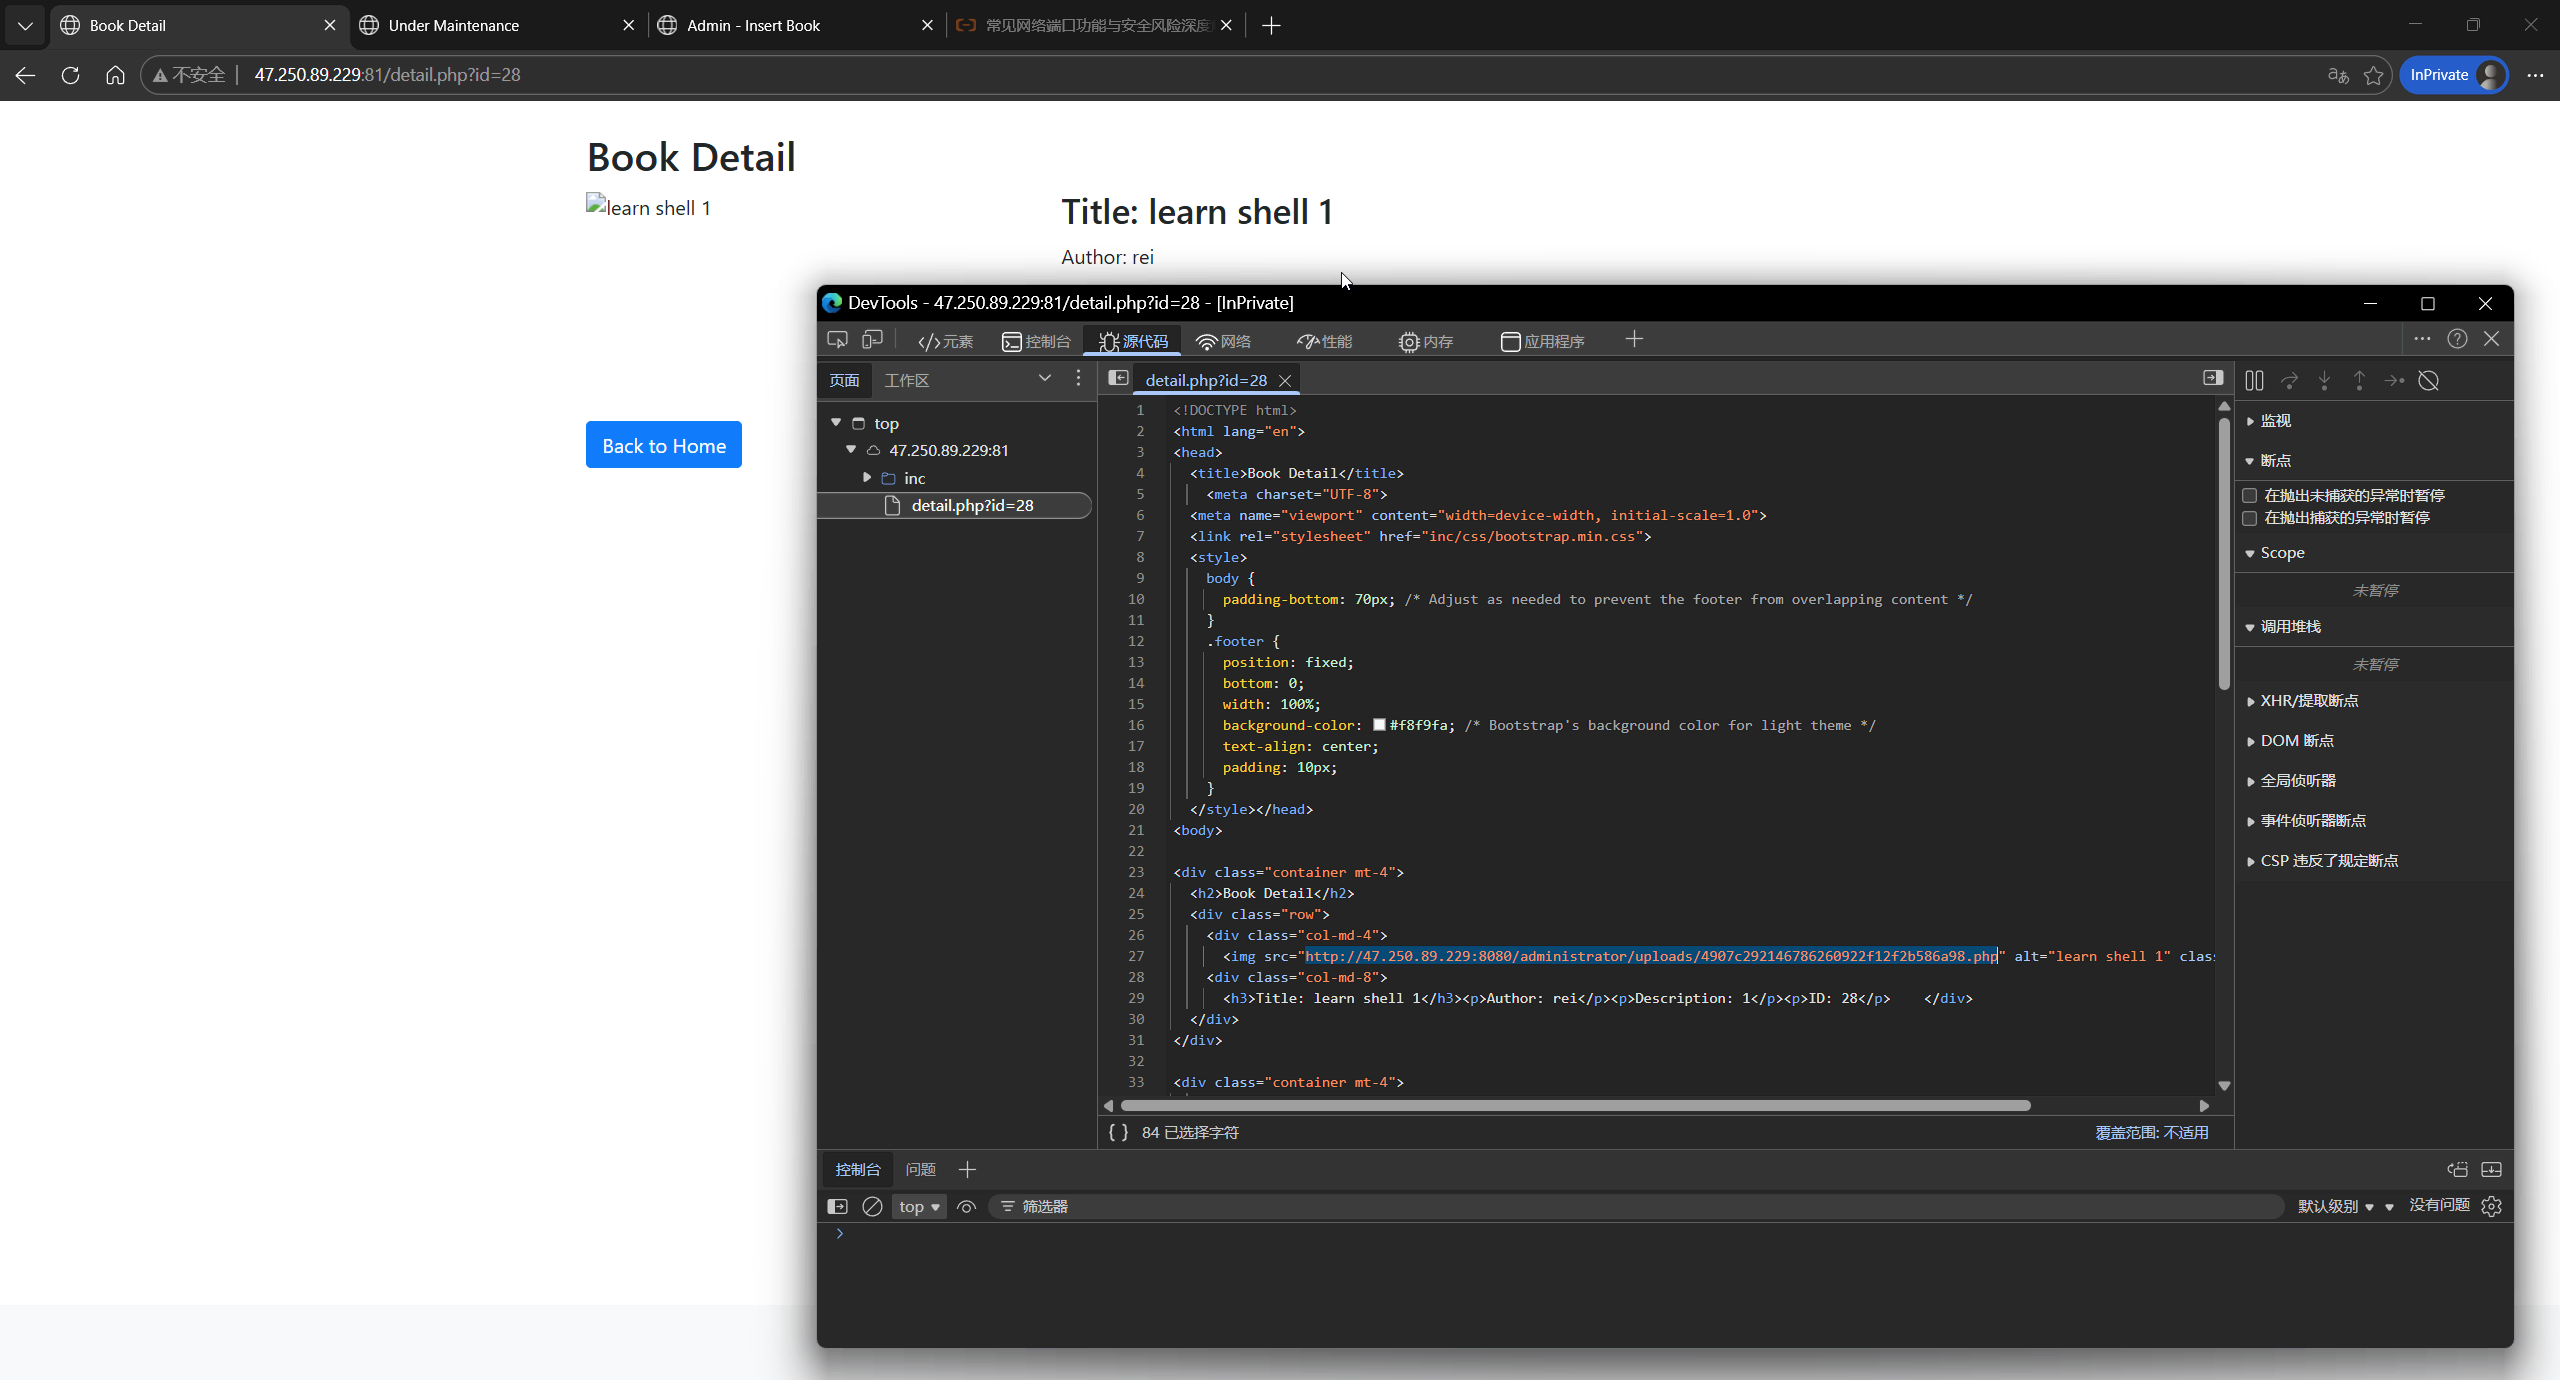Refresh the browser page
The image size is (2560, 1380).
pos(70,75)
